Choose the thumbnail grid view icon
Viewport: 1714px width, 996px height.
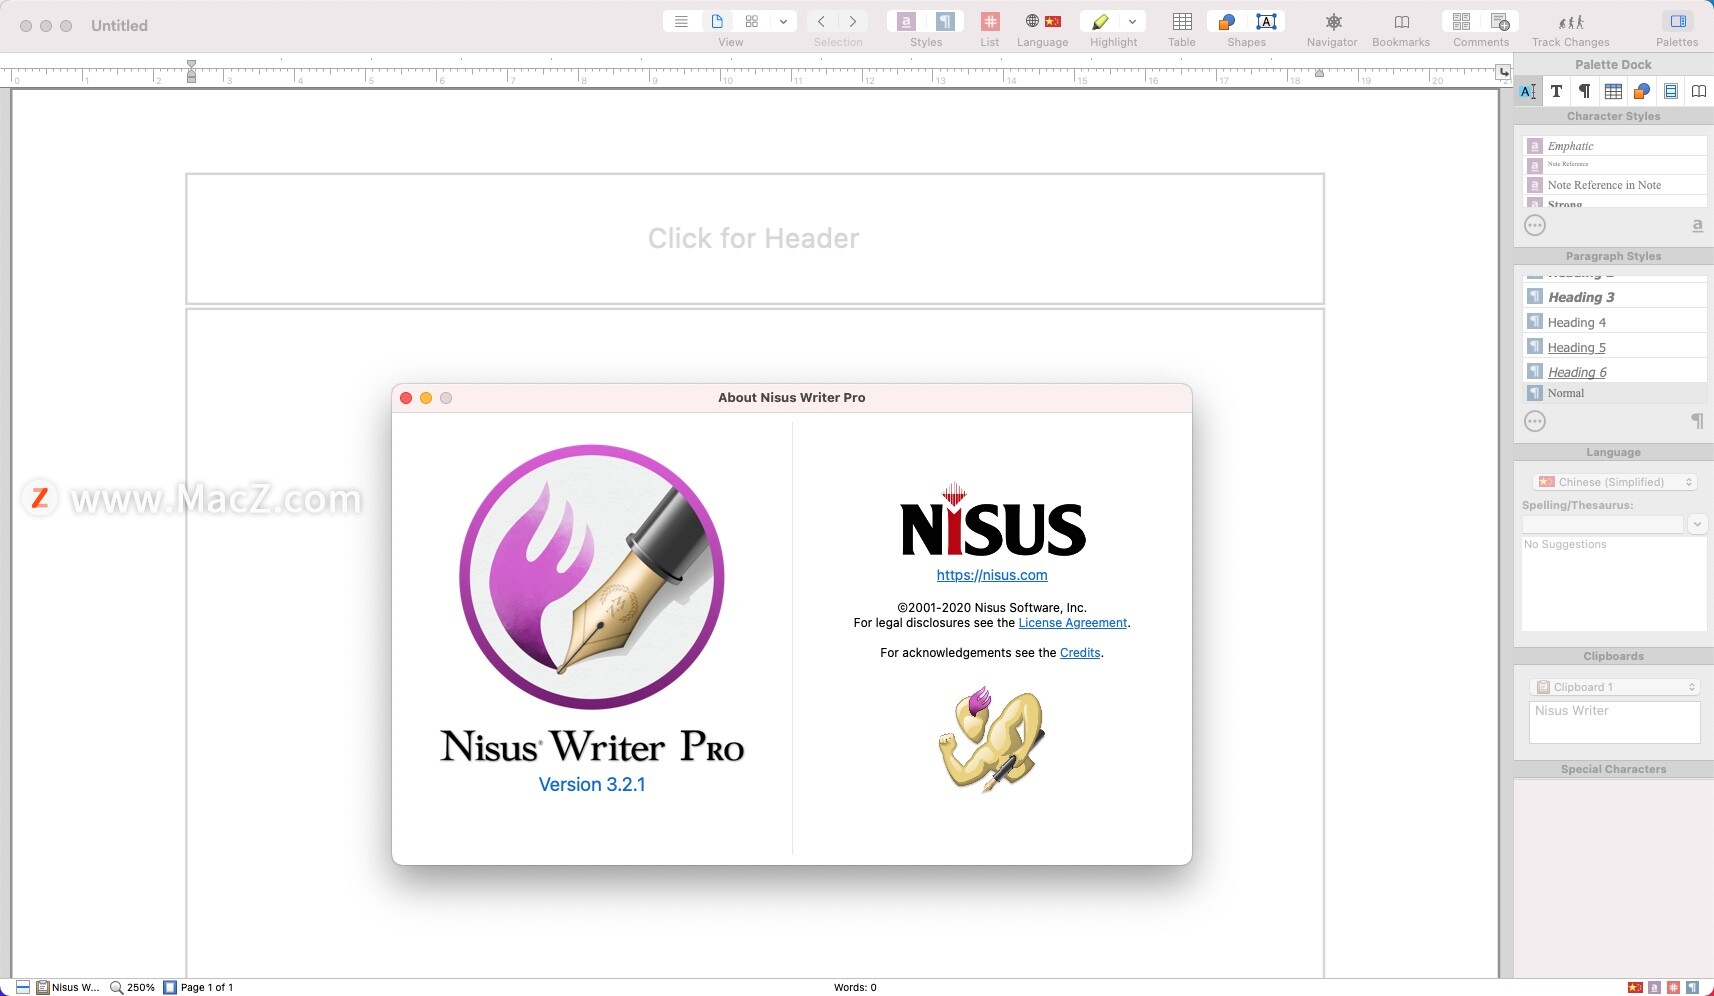coord(751,21)
